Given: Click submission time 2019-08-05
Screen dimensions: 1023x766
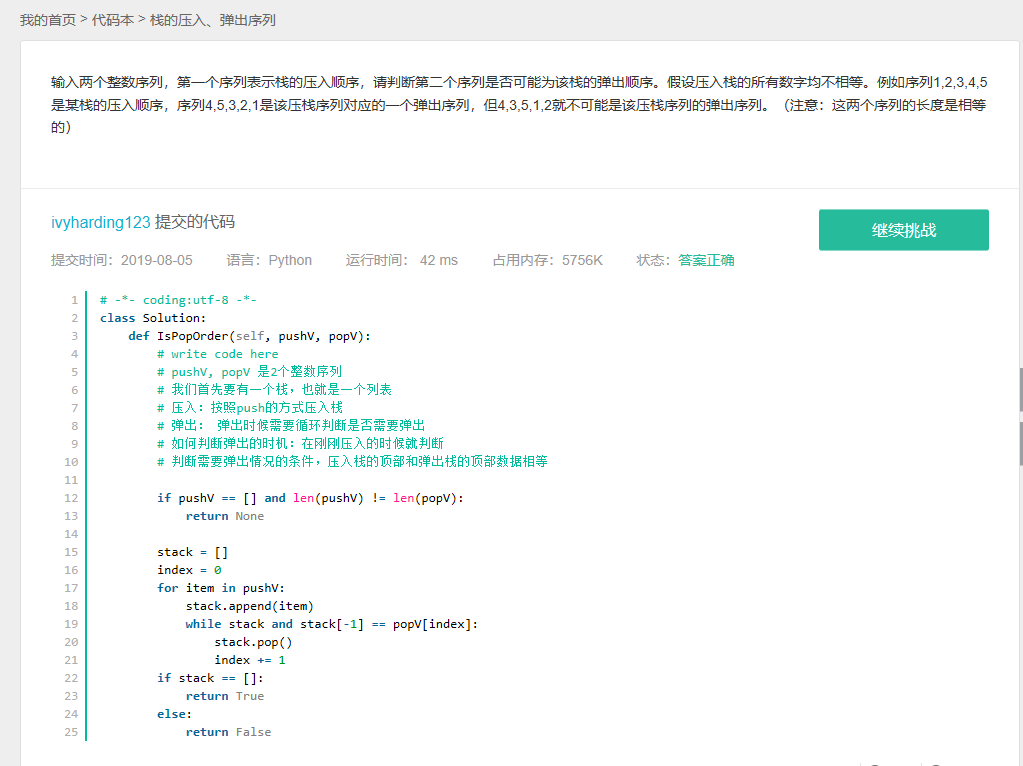Looking at the screenshot, I should (157, 260).
